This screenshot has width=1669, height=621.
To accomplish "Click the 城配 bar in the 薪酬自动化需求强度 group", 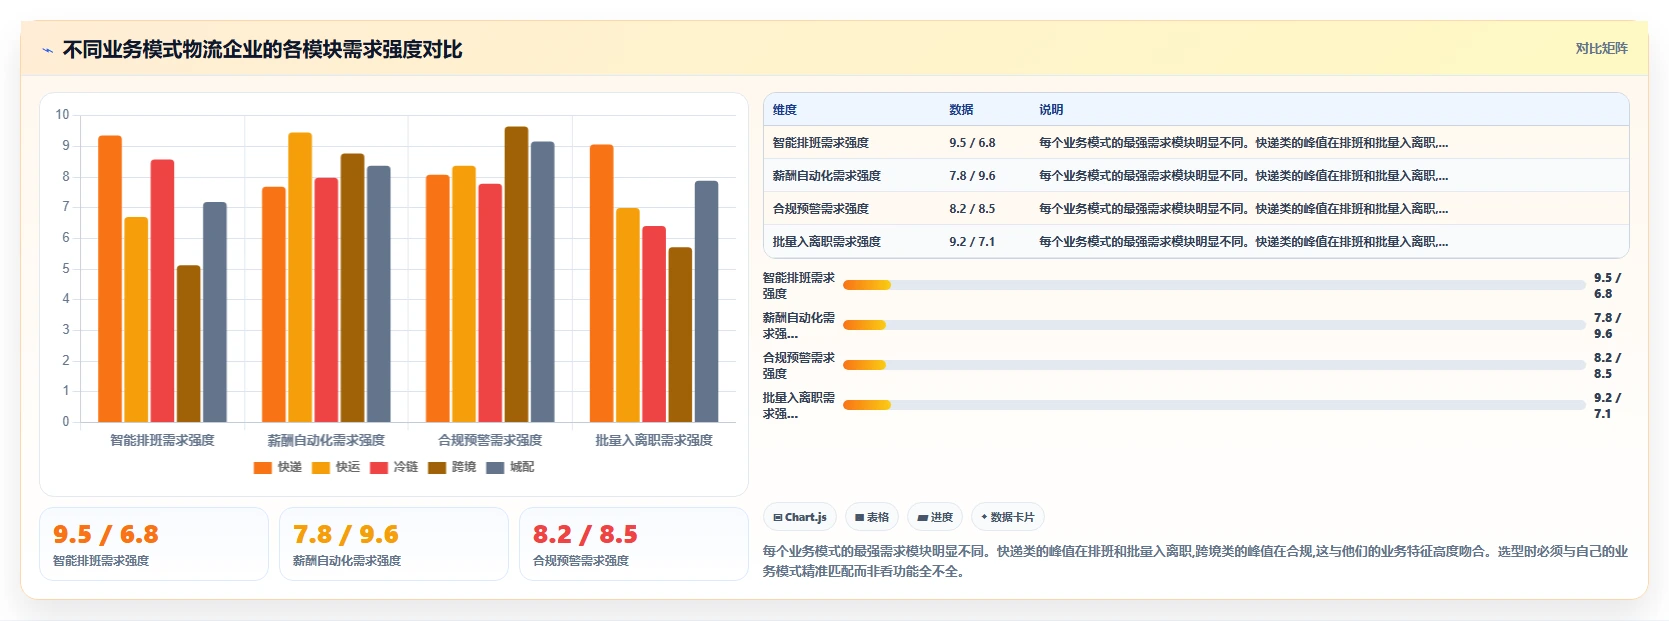I will pyautogui.click(x=379, y=294).
